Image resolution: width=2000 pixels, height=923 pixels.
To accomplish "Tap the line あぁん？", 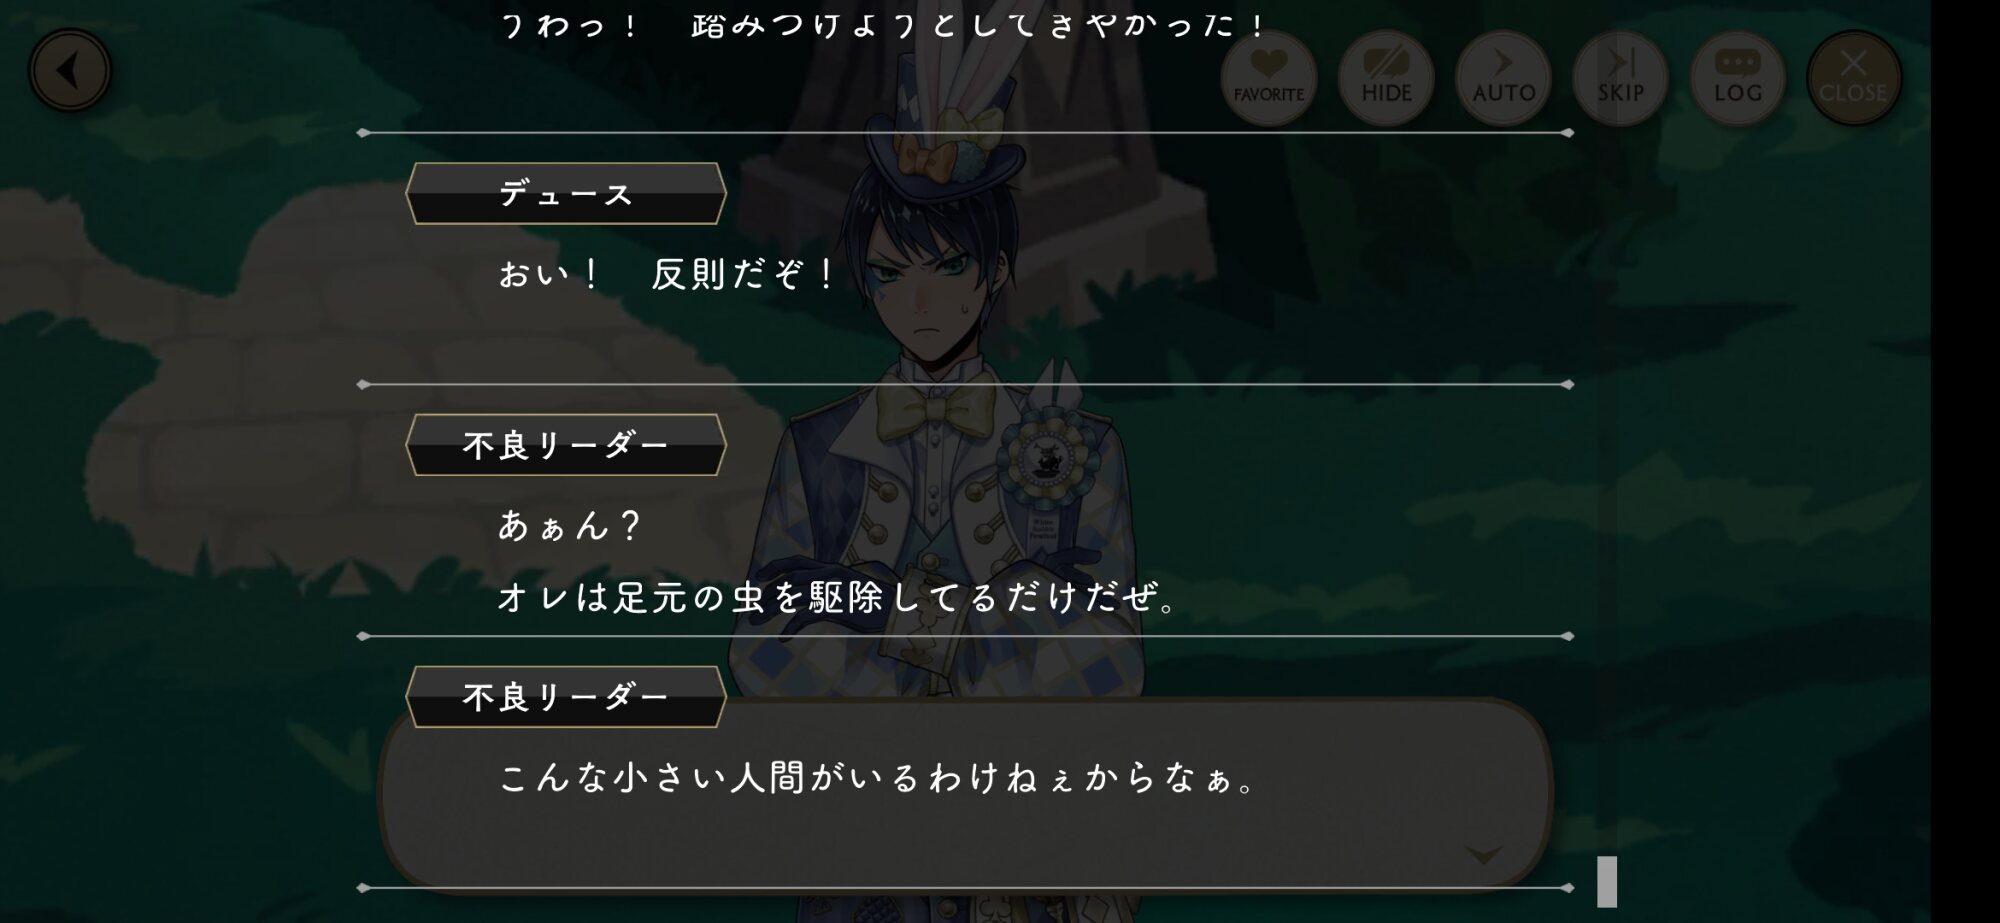I will [x=569, y=526].
